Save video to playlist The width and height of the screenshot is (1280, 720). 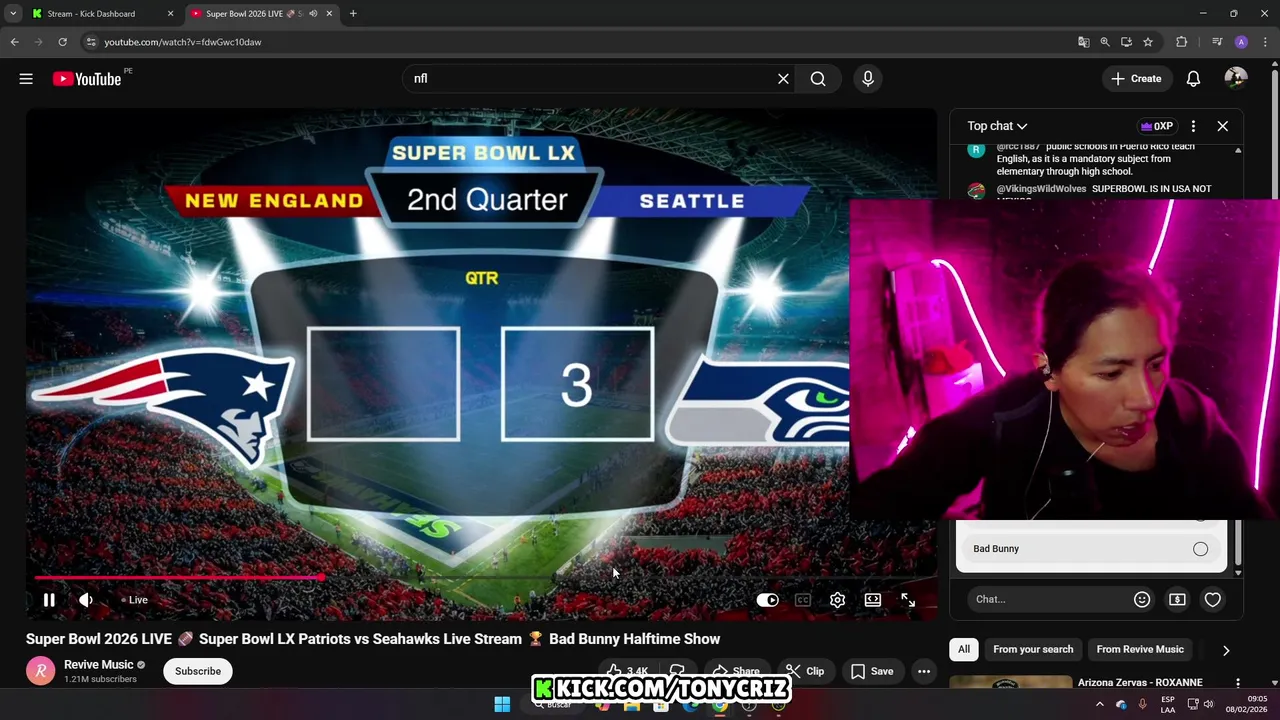click(x=872, y=671)
